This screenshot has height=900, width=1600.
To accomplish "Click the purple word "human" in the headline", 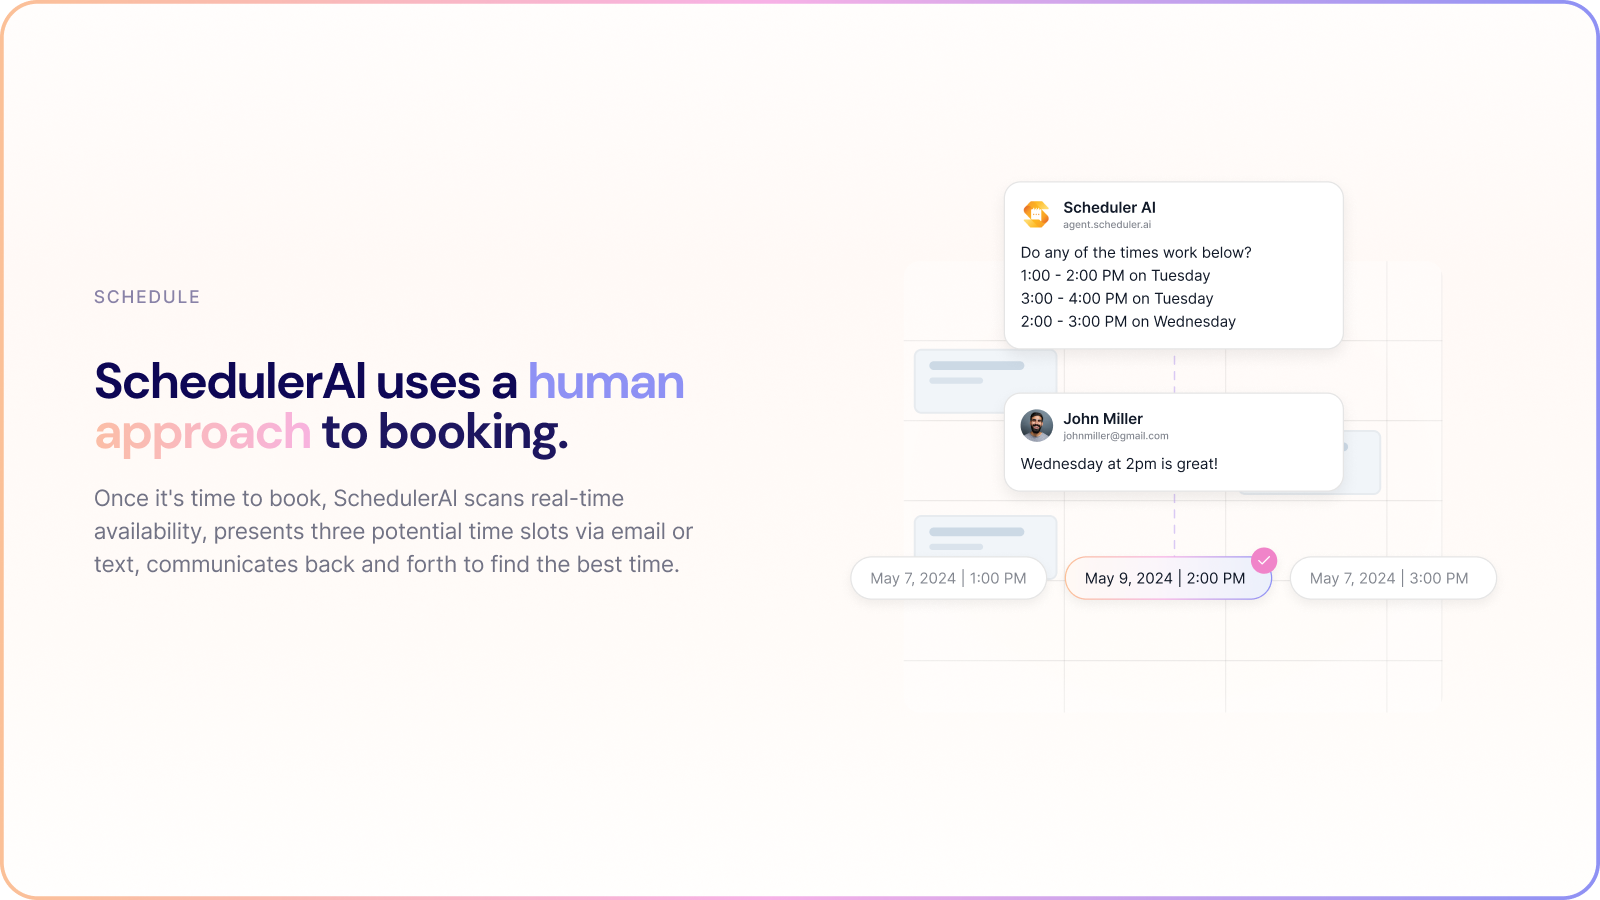I will [x=606, y=382].
